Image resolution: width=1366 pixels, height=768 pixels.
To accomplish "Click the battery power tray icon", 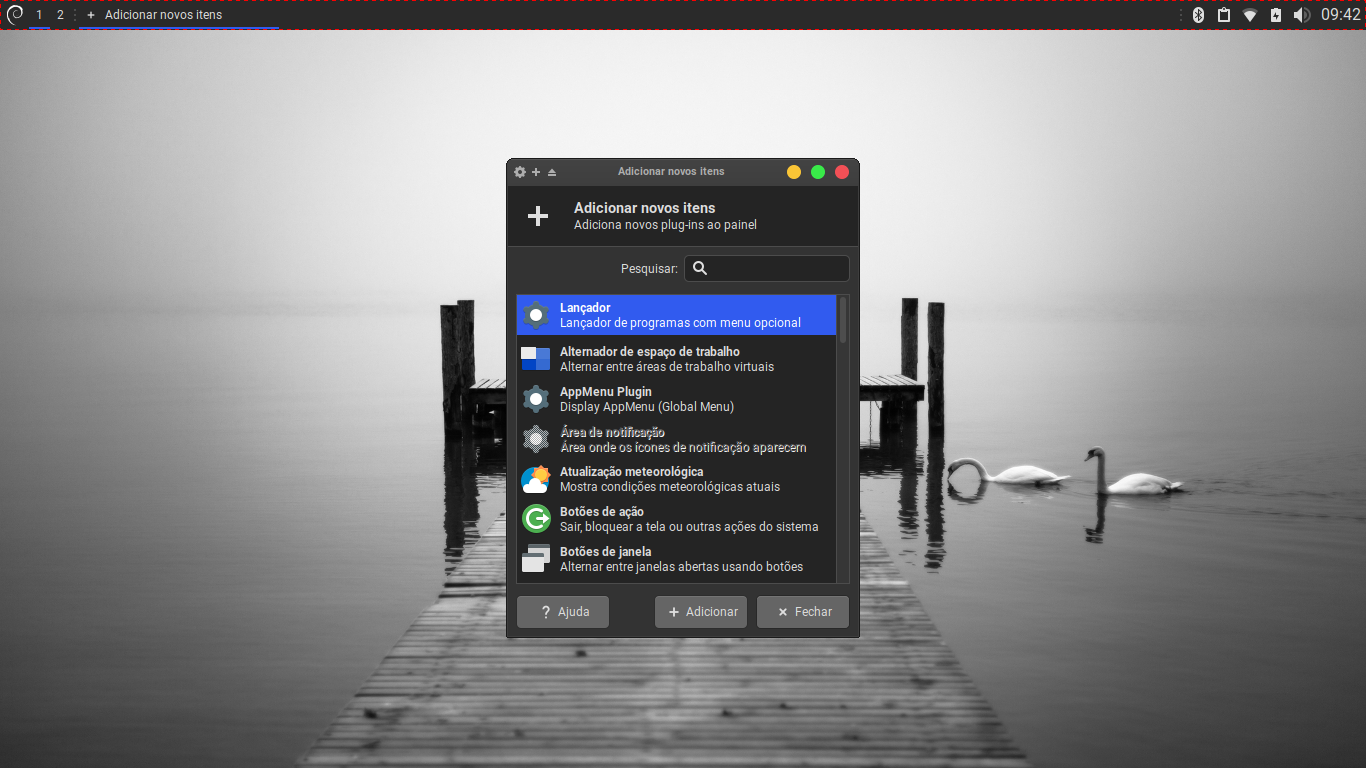I will 1276,15.
